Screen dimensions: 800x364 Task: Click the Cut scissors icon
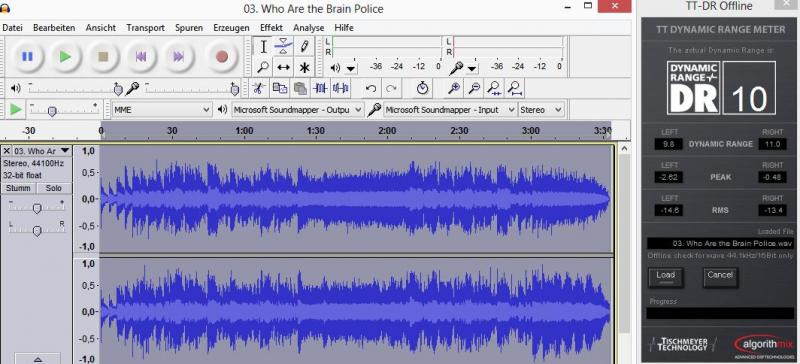(x=260, y=88)
